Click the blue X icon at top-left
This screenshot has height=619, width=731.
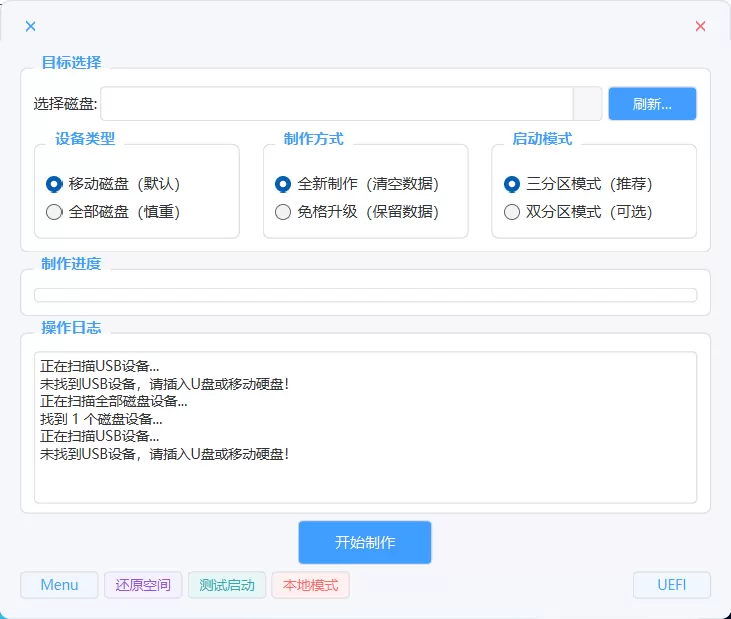click(30, 26)
